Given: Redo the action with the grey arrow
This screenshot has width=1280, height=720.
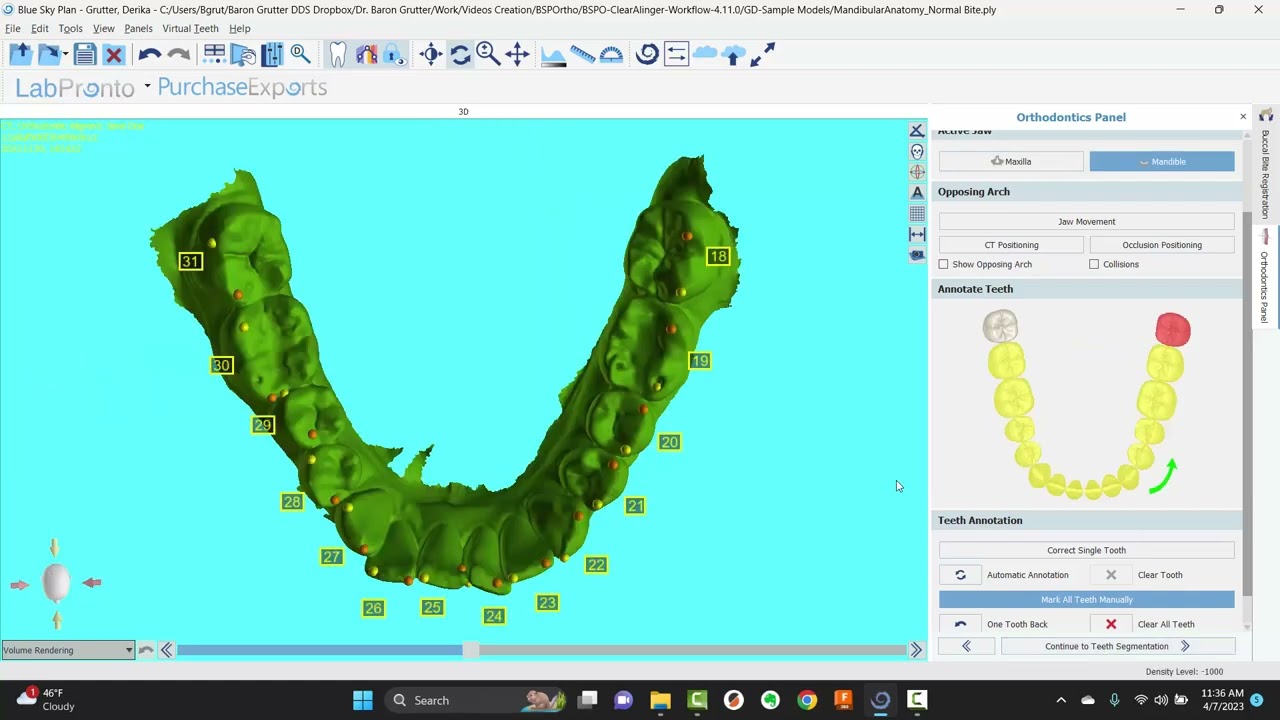Looking at the screenshot, I should [179, 55].
